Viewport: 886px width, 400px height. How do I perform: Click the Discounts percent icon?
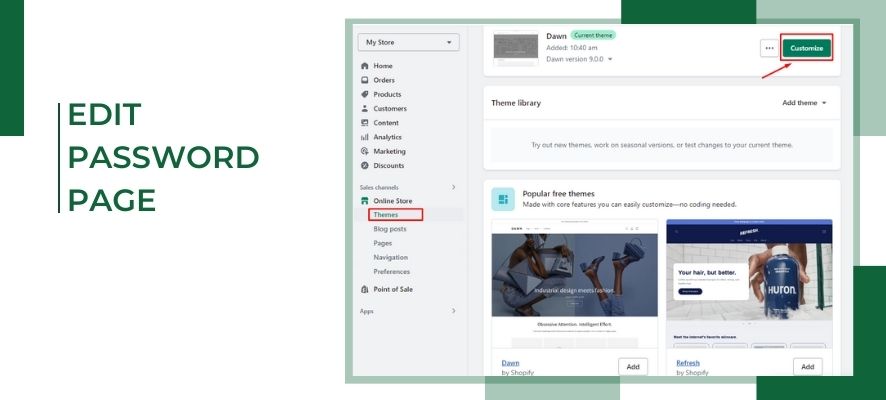364,166
